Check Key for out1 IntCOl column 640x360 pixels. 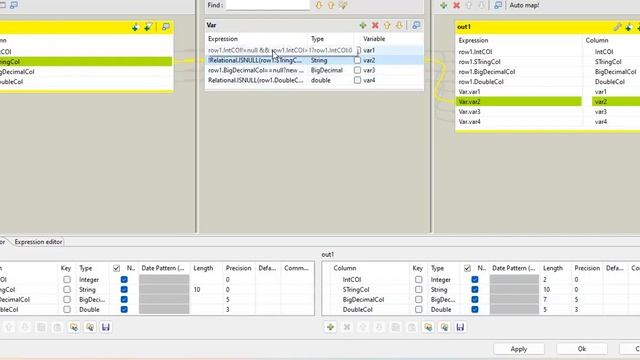coord(418,280)
